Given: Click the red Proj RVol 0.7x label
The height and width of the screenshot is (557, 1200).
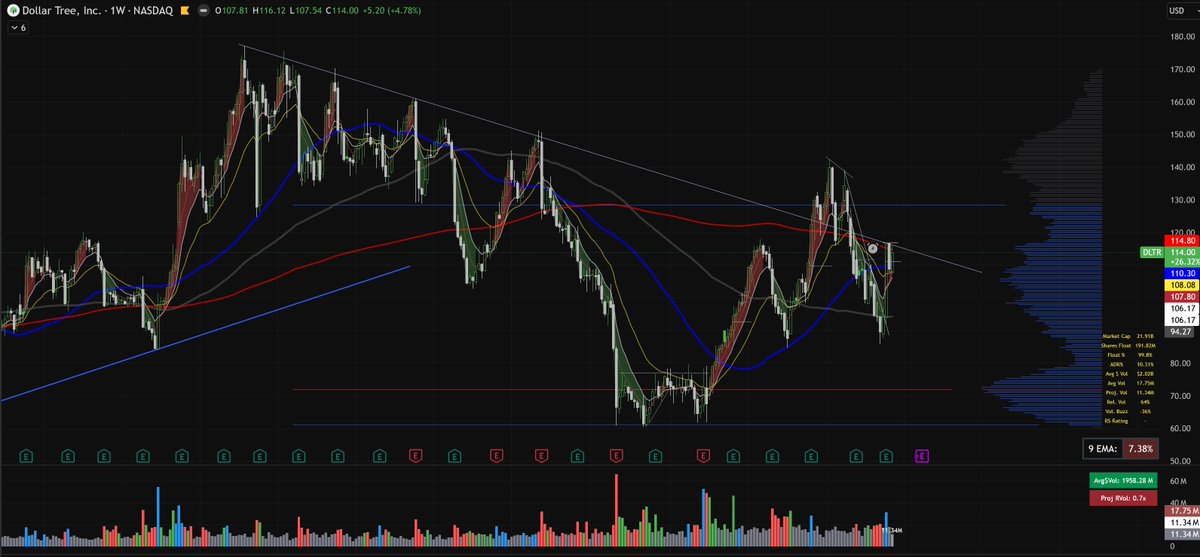Looking at the screenshot, I should (x=1124, y=497).
